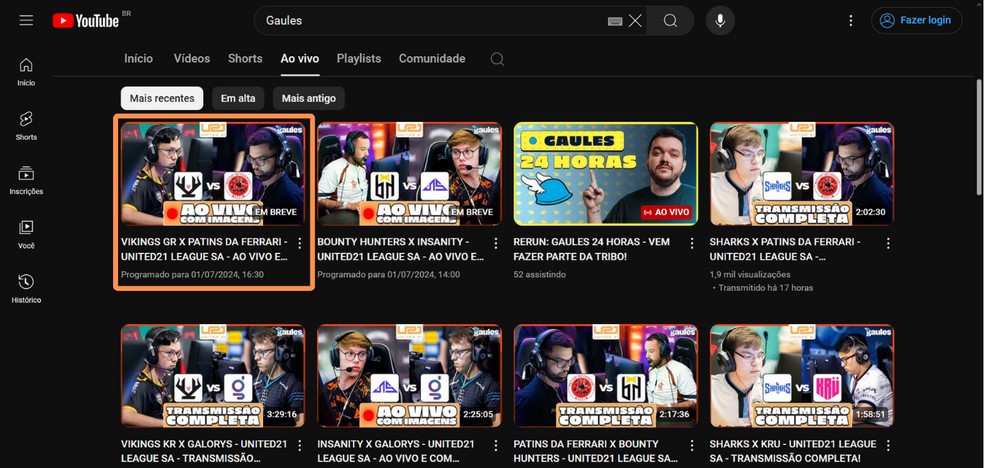Open Sharks x Patins da Ferrari thumbnail
Image resolution: width=984 pixels, height=468 pixels.
click(x=802, y=174)
